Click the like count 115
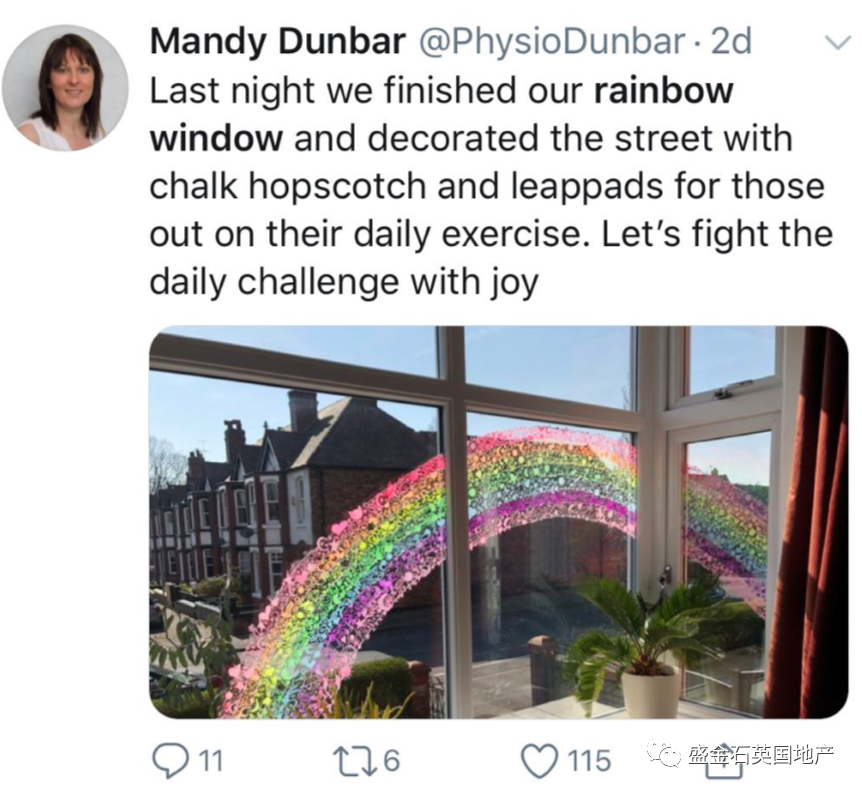The image size is (862, 792). pyautogui.click(x=589, y=761)
